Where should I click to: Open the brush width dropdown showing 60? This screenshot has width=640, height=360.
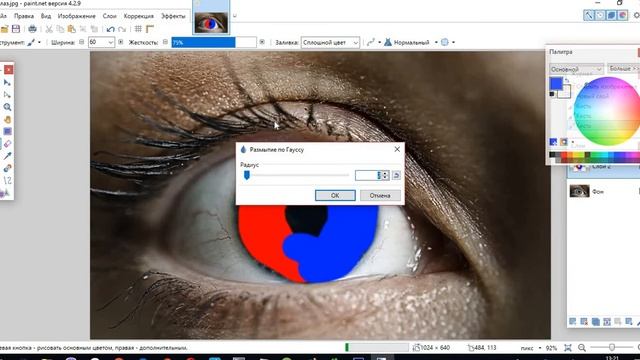pos(111,42)
